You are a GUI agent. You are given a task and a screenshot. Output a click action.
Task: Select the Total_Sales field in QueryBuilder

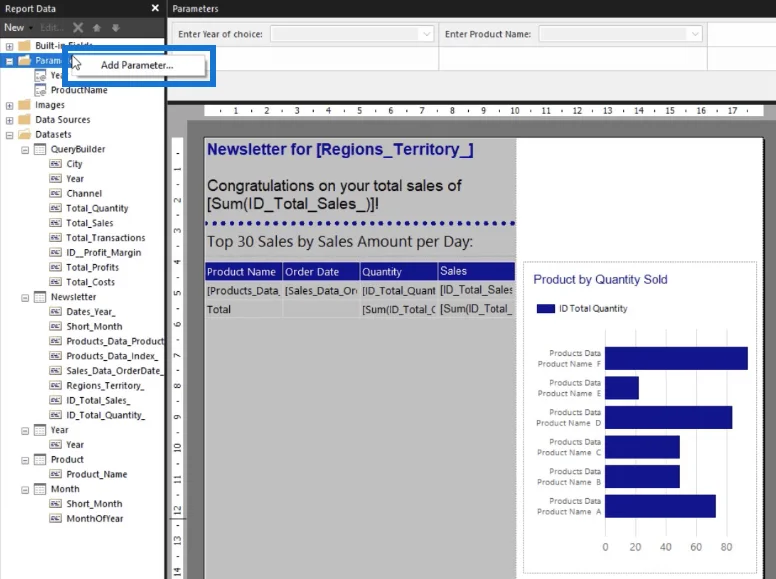[x=90, y=223]
